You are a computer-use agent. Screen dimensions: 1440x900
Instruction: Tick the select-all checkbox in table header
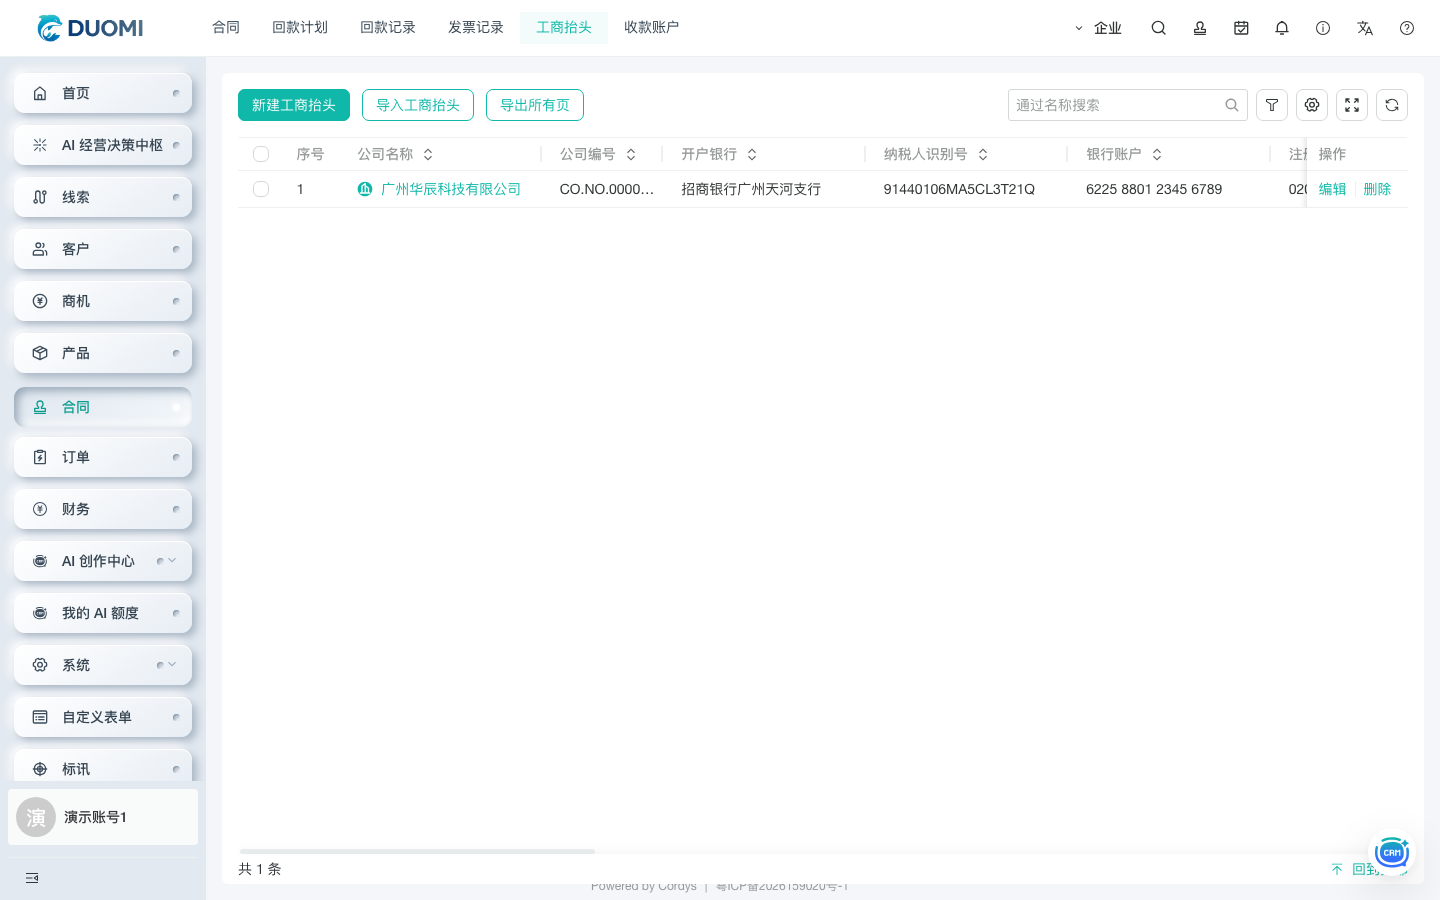261,154
